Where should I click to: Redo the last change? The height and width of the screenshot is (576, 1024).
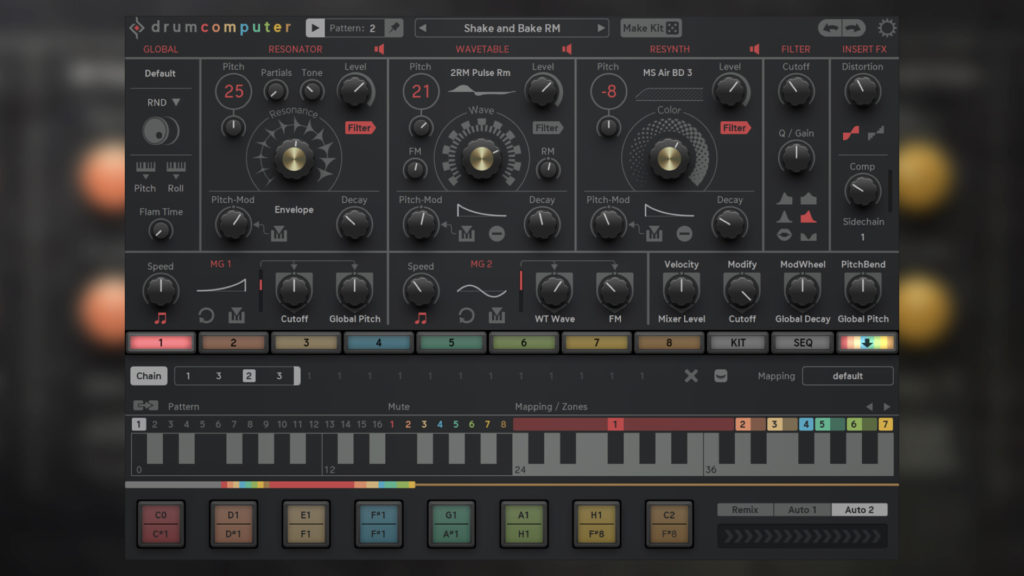pyautogui.click(x=854, y=28)
